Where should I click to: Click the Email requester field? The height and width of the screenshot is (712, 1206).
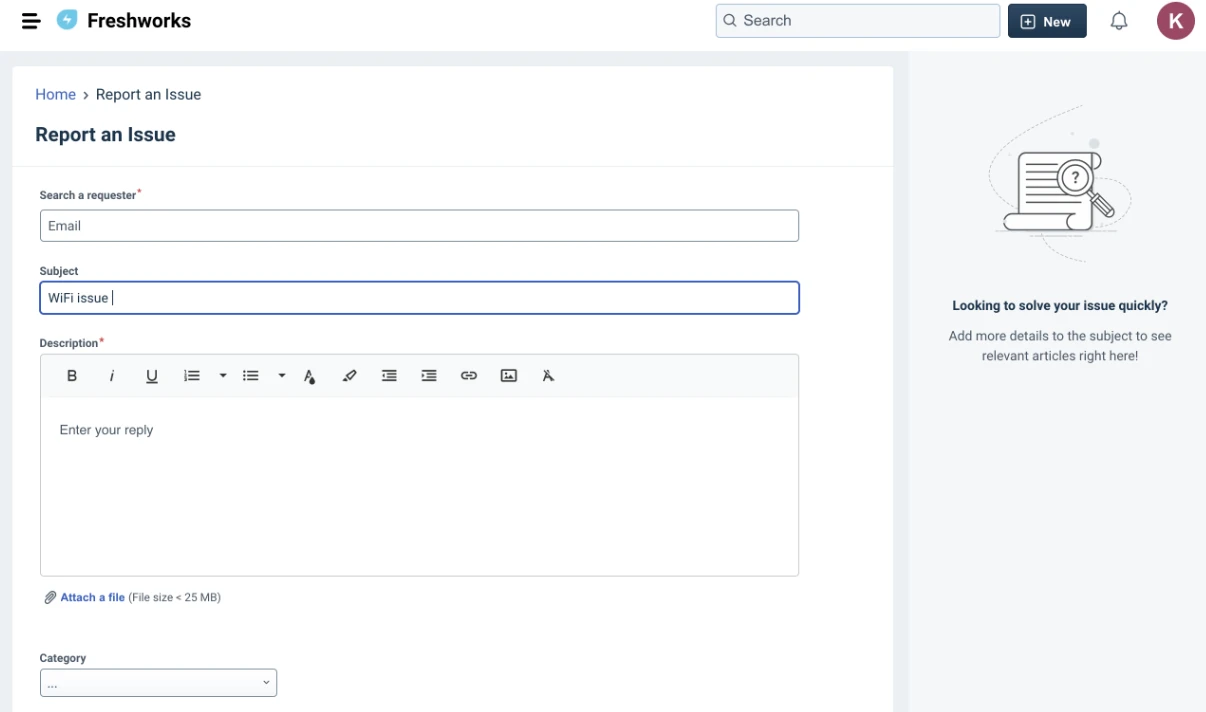click(x=419, y=226)
